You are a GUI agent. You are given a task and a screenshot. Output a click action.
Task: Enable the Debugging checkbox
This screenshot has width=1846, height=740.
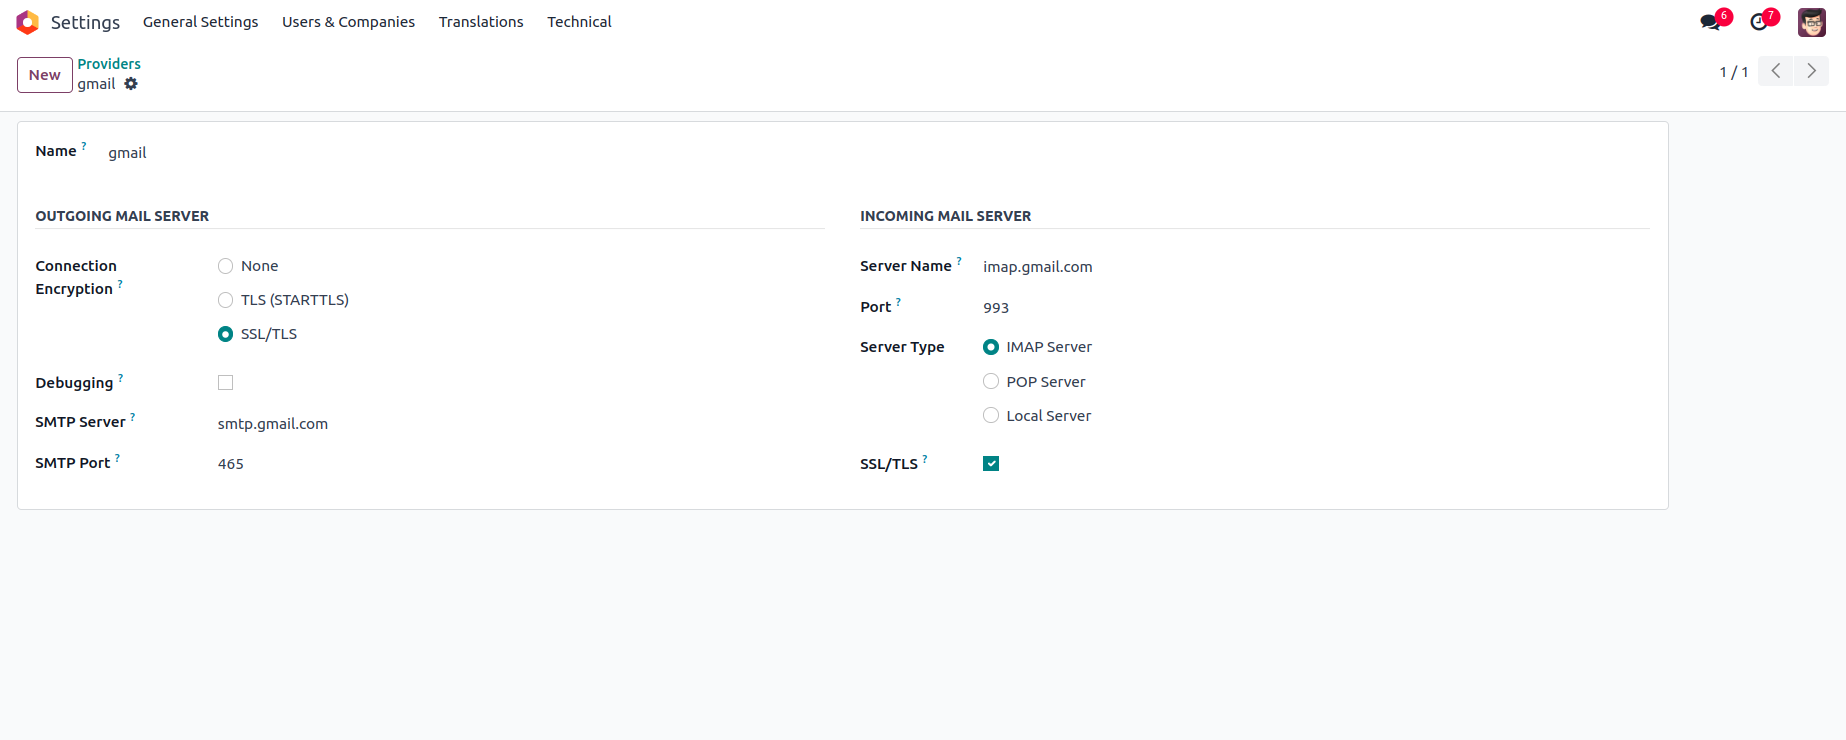[226, 383]
